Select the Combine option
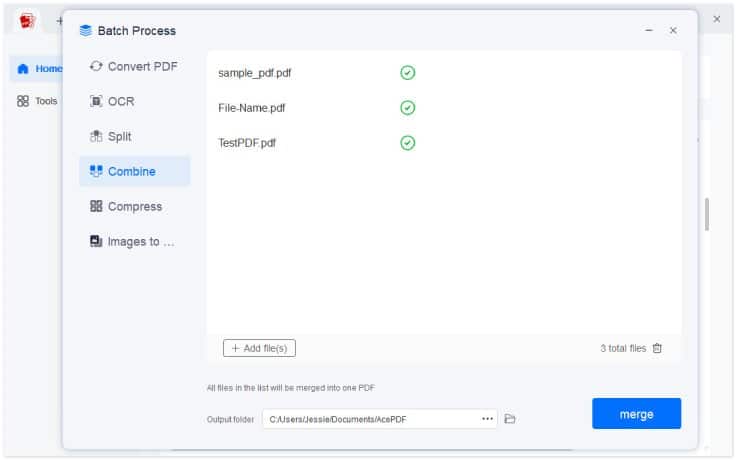736x460 pixels. pos(134,171)
